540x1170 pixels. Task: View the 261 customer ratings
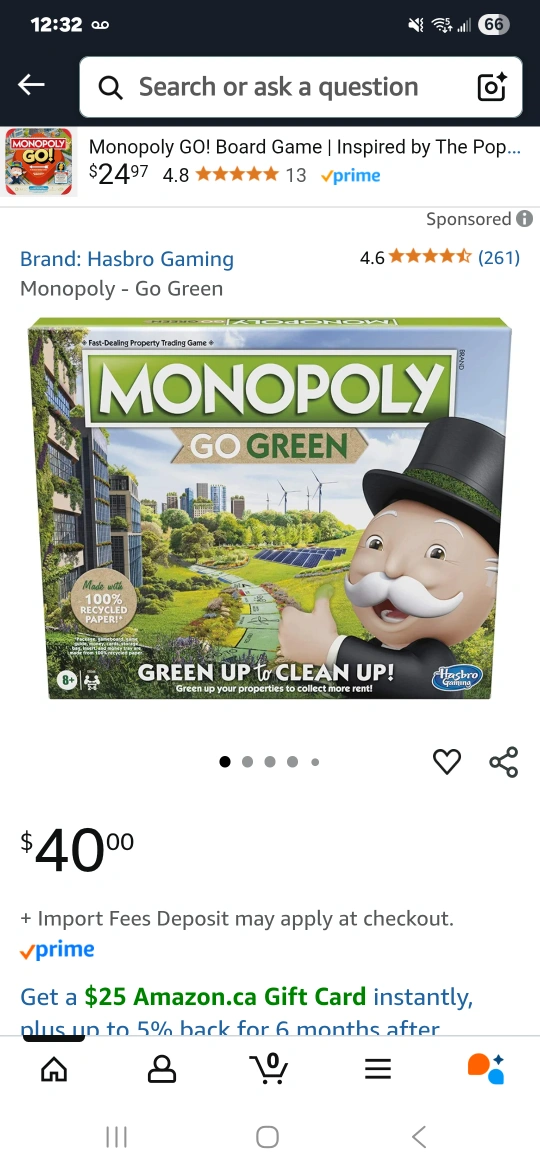coord(498,257)
